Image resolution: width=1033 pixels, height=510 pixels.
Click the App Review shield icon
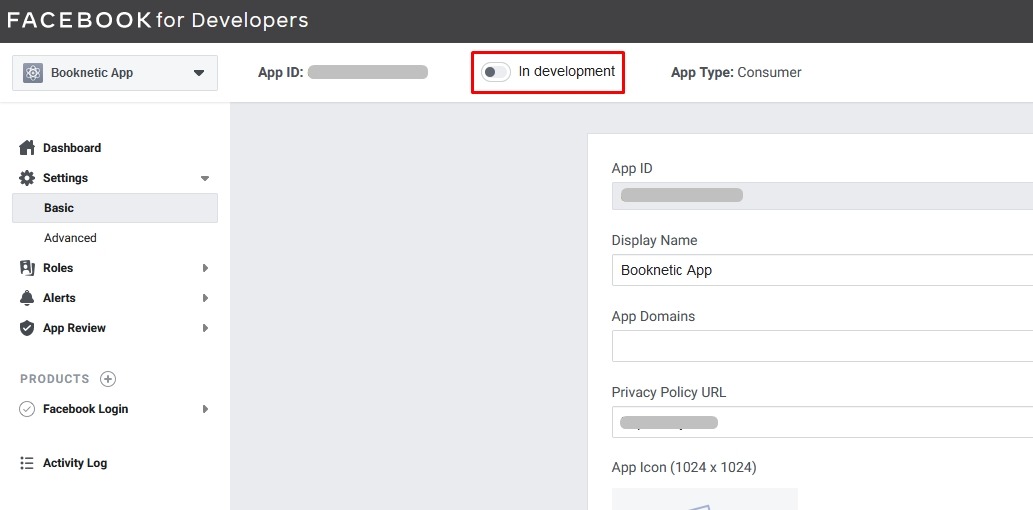(x=27, y=328)
